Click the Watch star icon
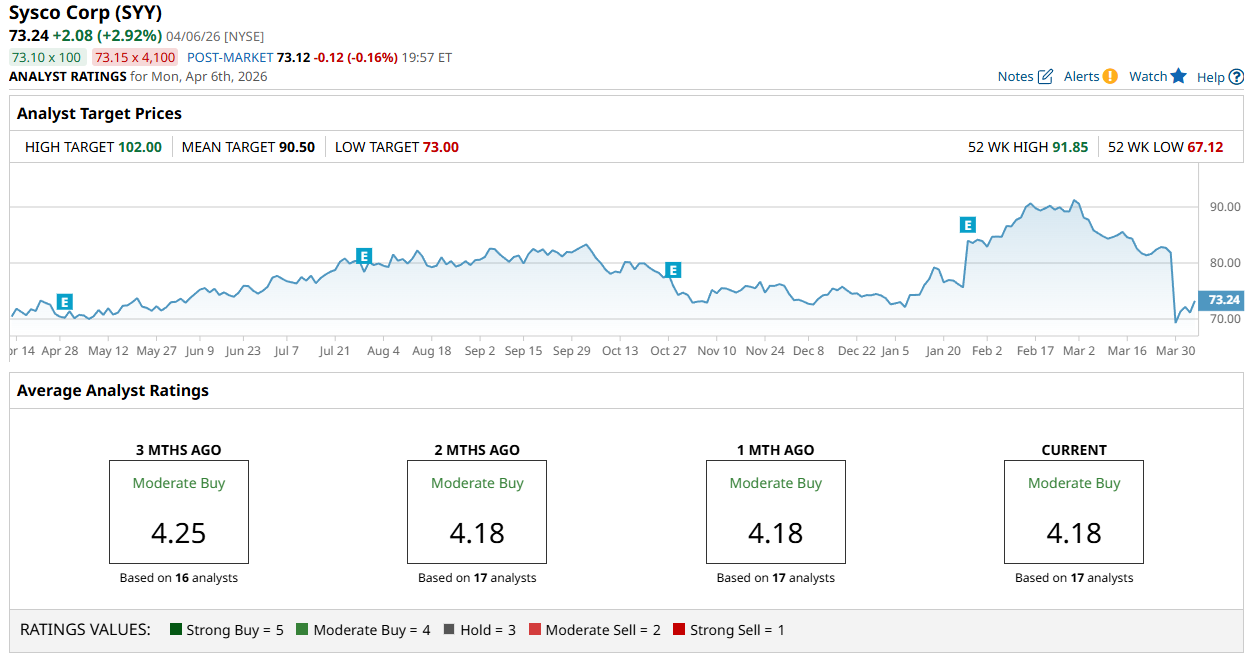The width and height of the screenshot is (1260, 662). [1178, 76]
